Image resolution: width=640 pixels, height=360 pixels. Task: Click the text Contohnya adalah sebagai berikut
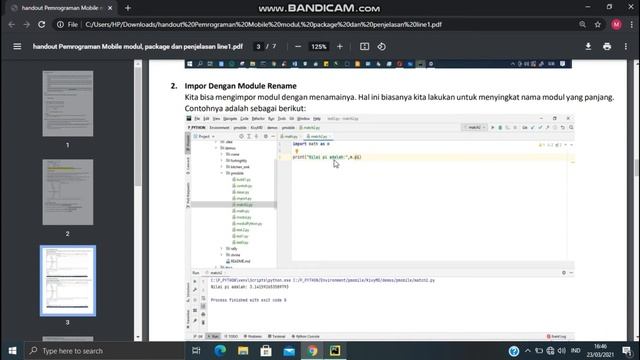coord(245,109)
